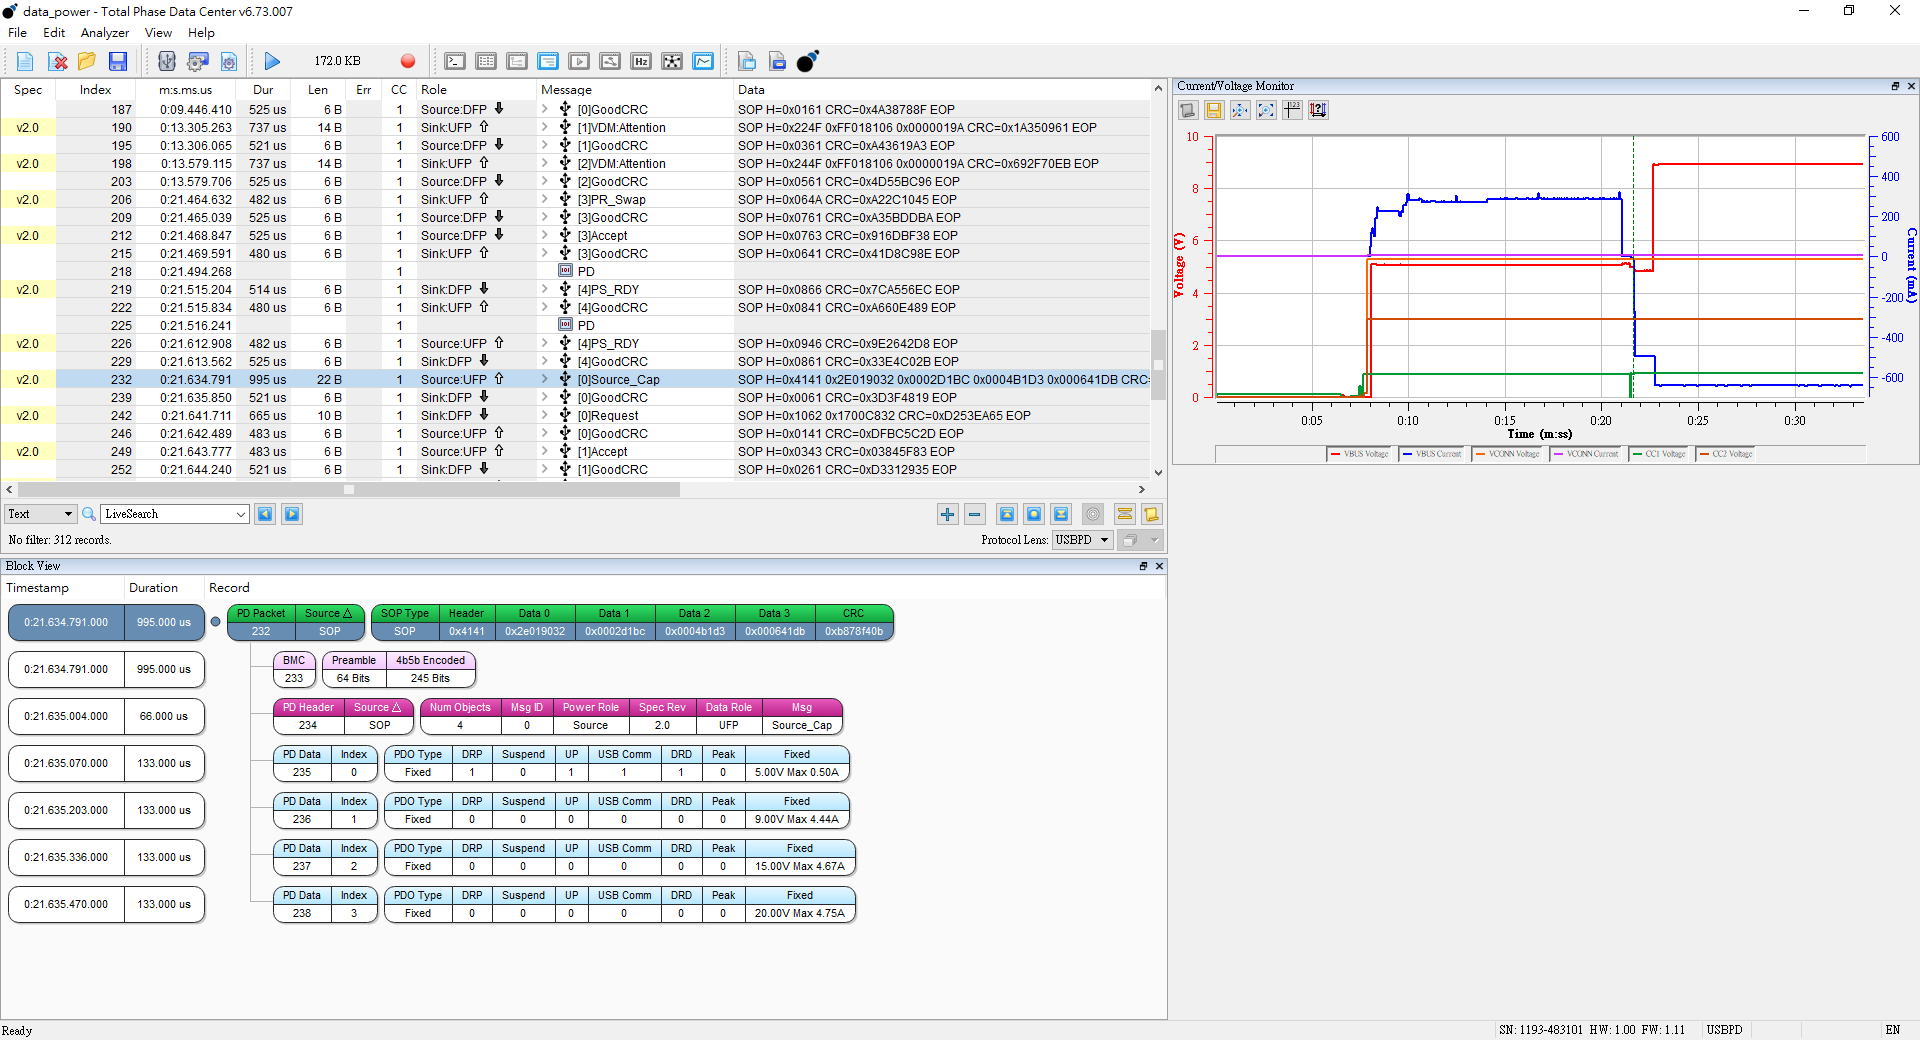Toggle CC1 Voltage trace in legend
This screenshot has height=1040, width=1920.
click(x=1660, y=454)
